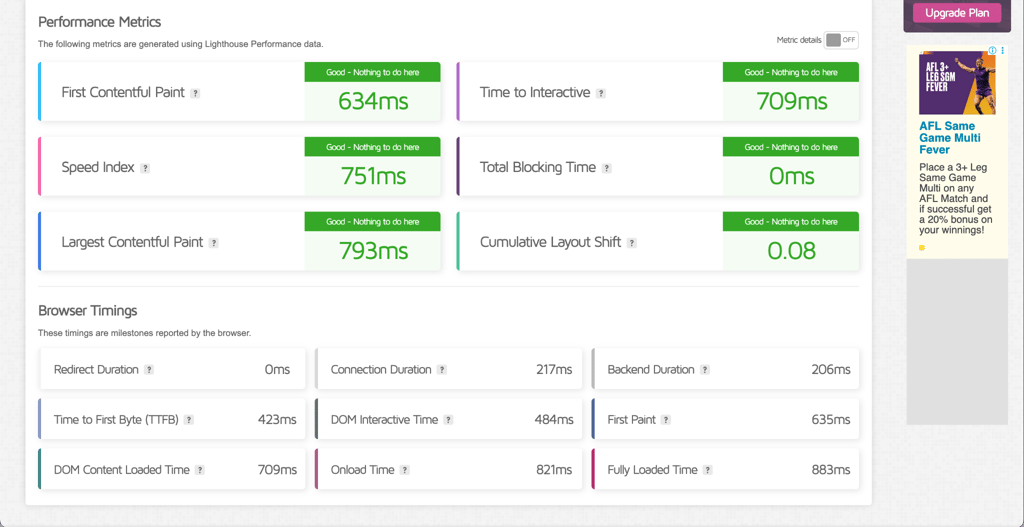1024x527 pixels.
Task: Click the Redirect Duration label
Action: 96,370
